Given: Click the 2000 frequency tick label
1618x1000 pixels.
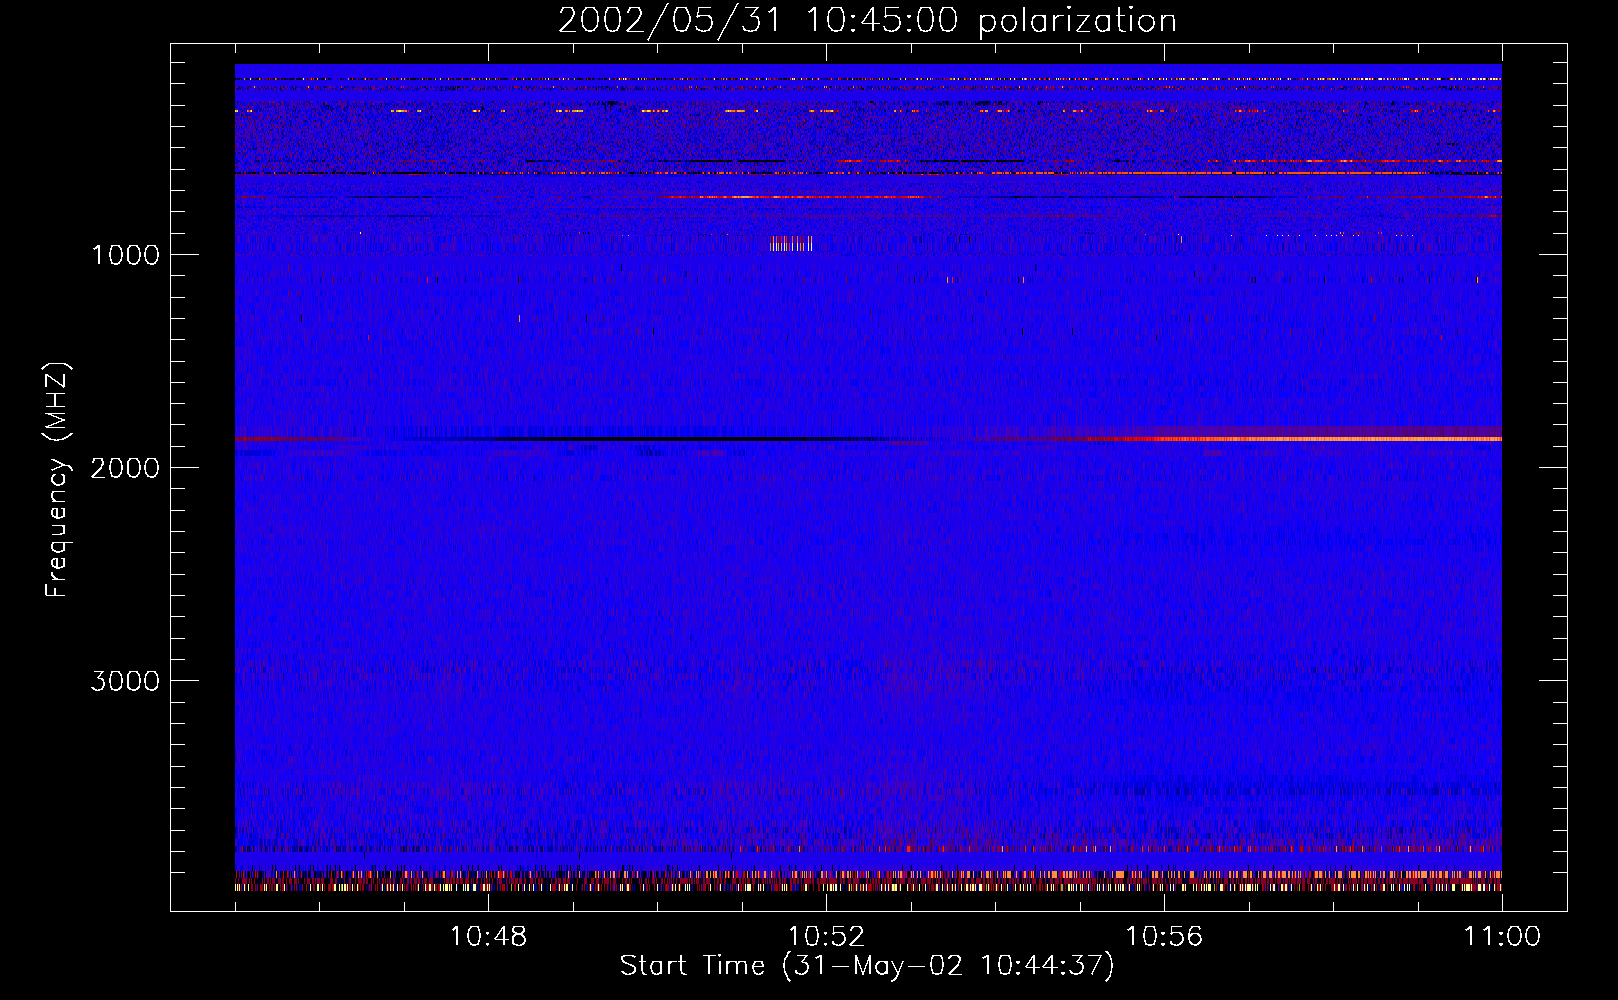Looking at the screenshot, I should pos(125,468).
